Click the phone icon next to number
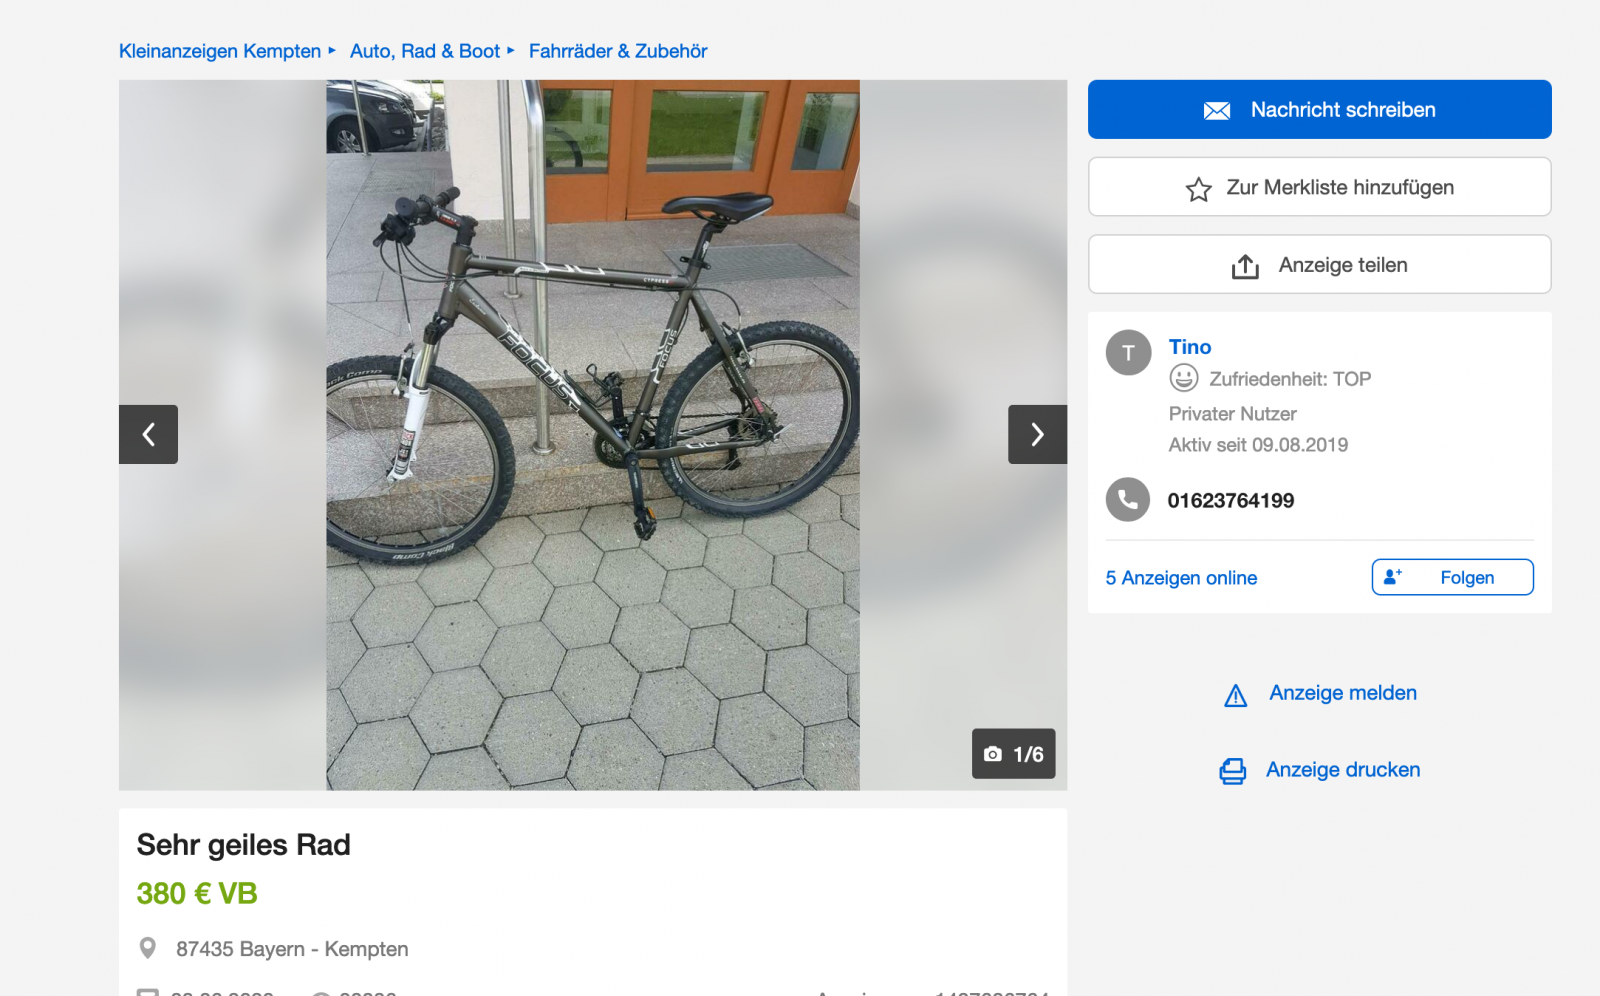 (1128, 500)
